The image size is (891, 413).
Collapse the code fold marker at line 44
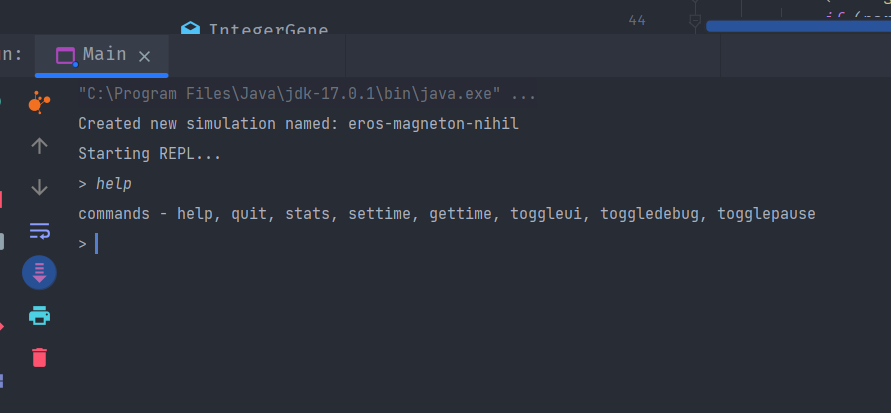click(694, 22)
